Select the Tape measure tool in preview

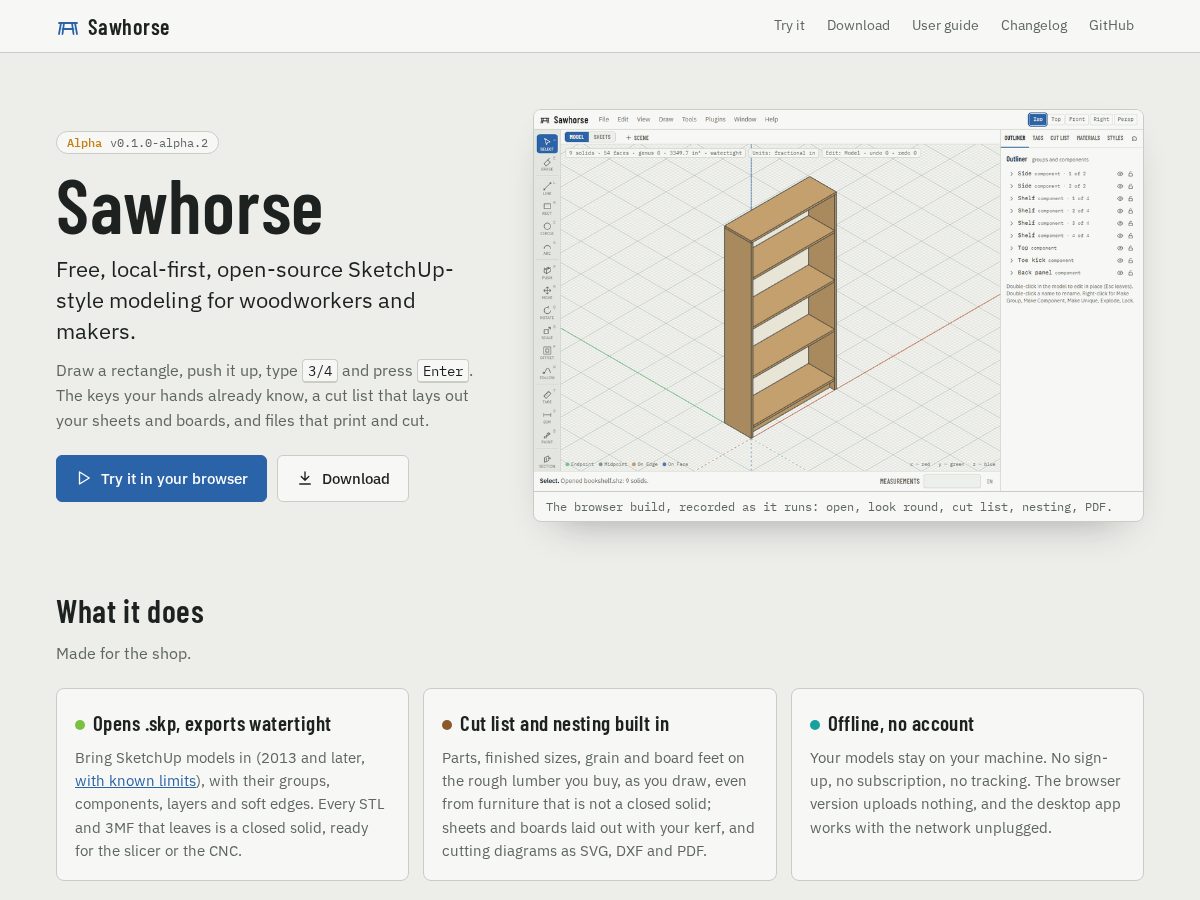click(547, 397)
